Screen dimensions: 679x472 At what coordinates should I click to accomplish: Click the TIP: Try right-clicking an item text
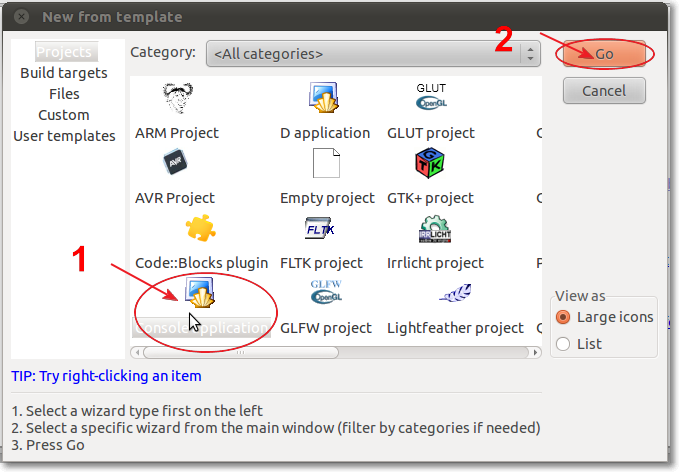tap(107, 376)
